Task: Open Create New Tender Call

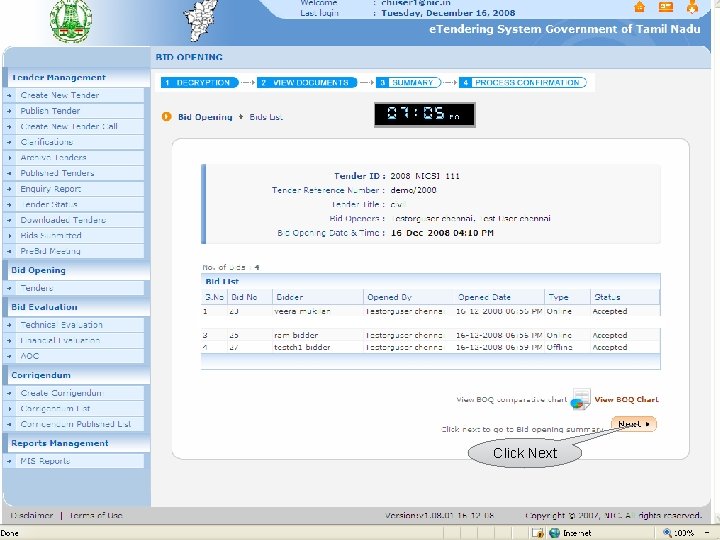Action: click(x=69, y=126)
